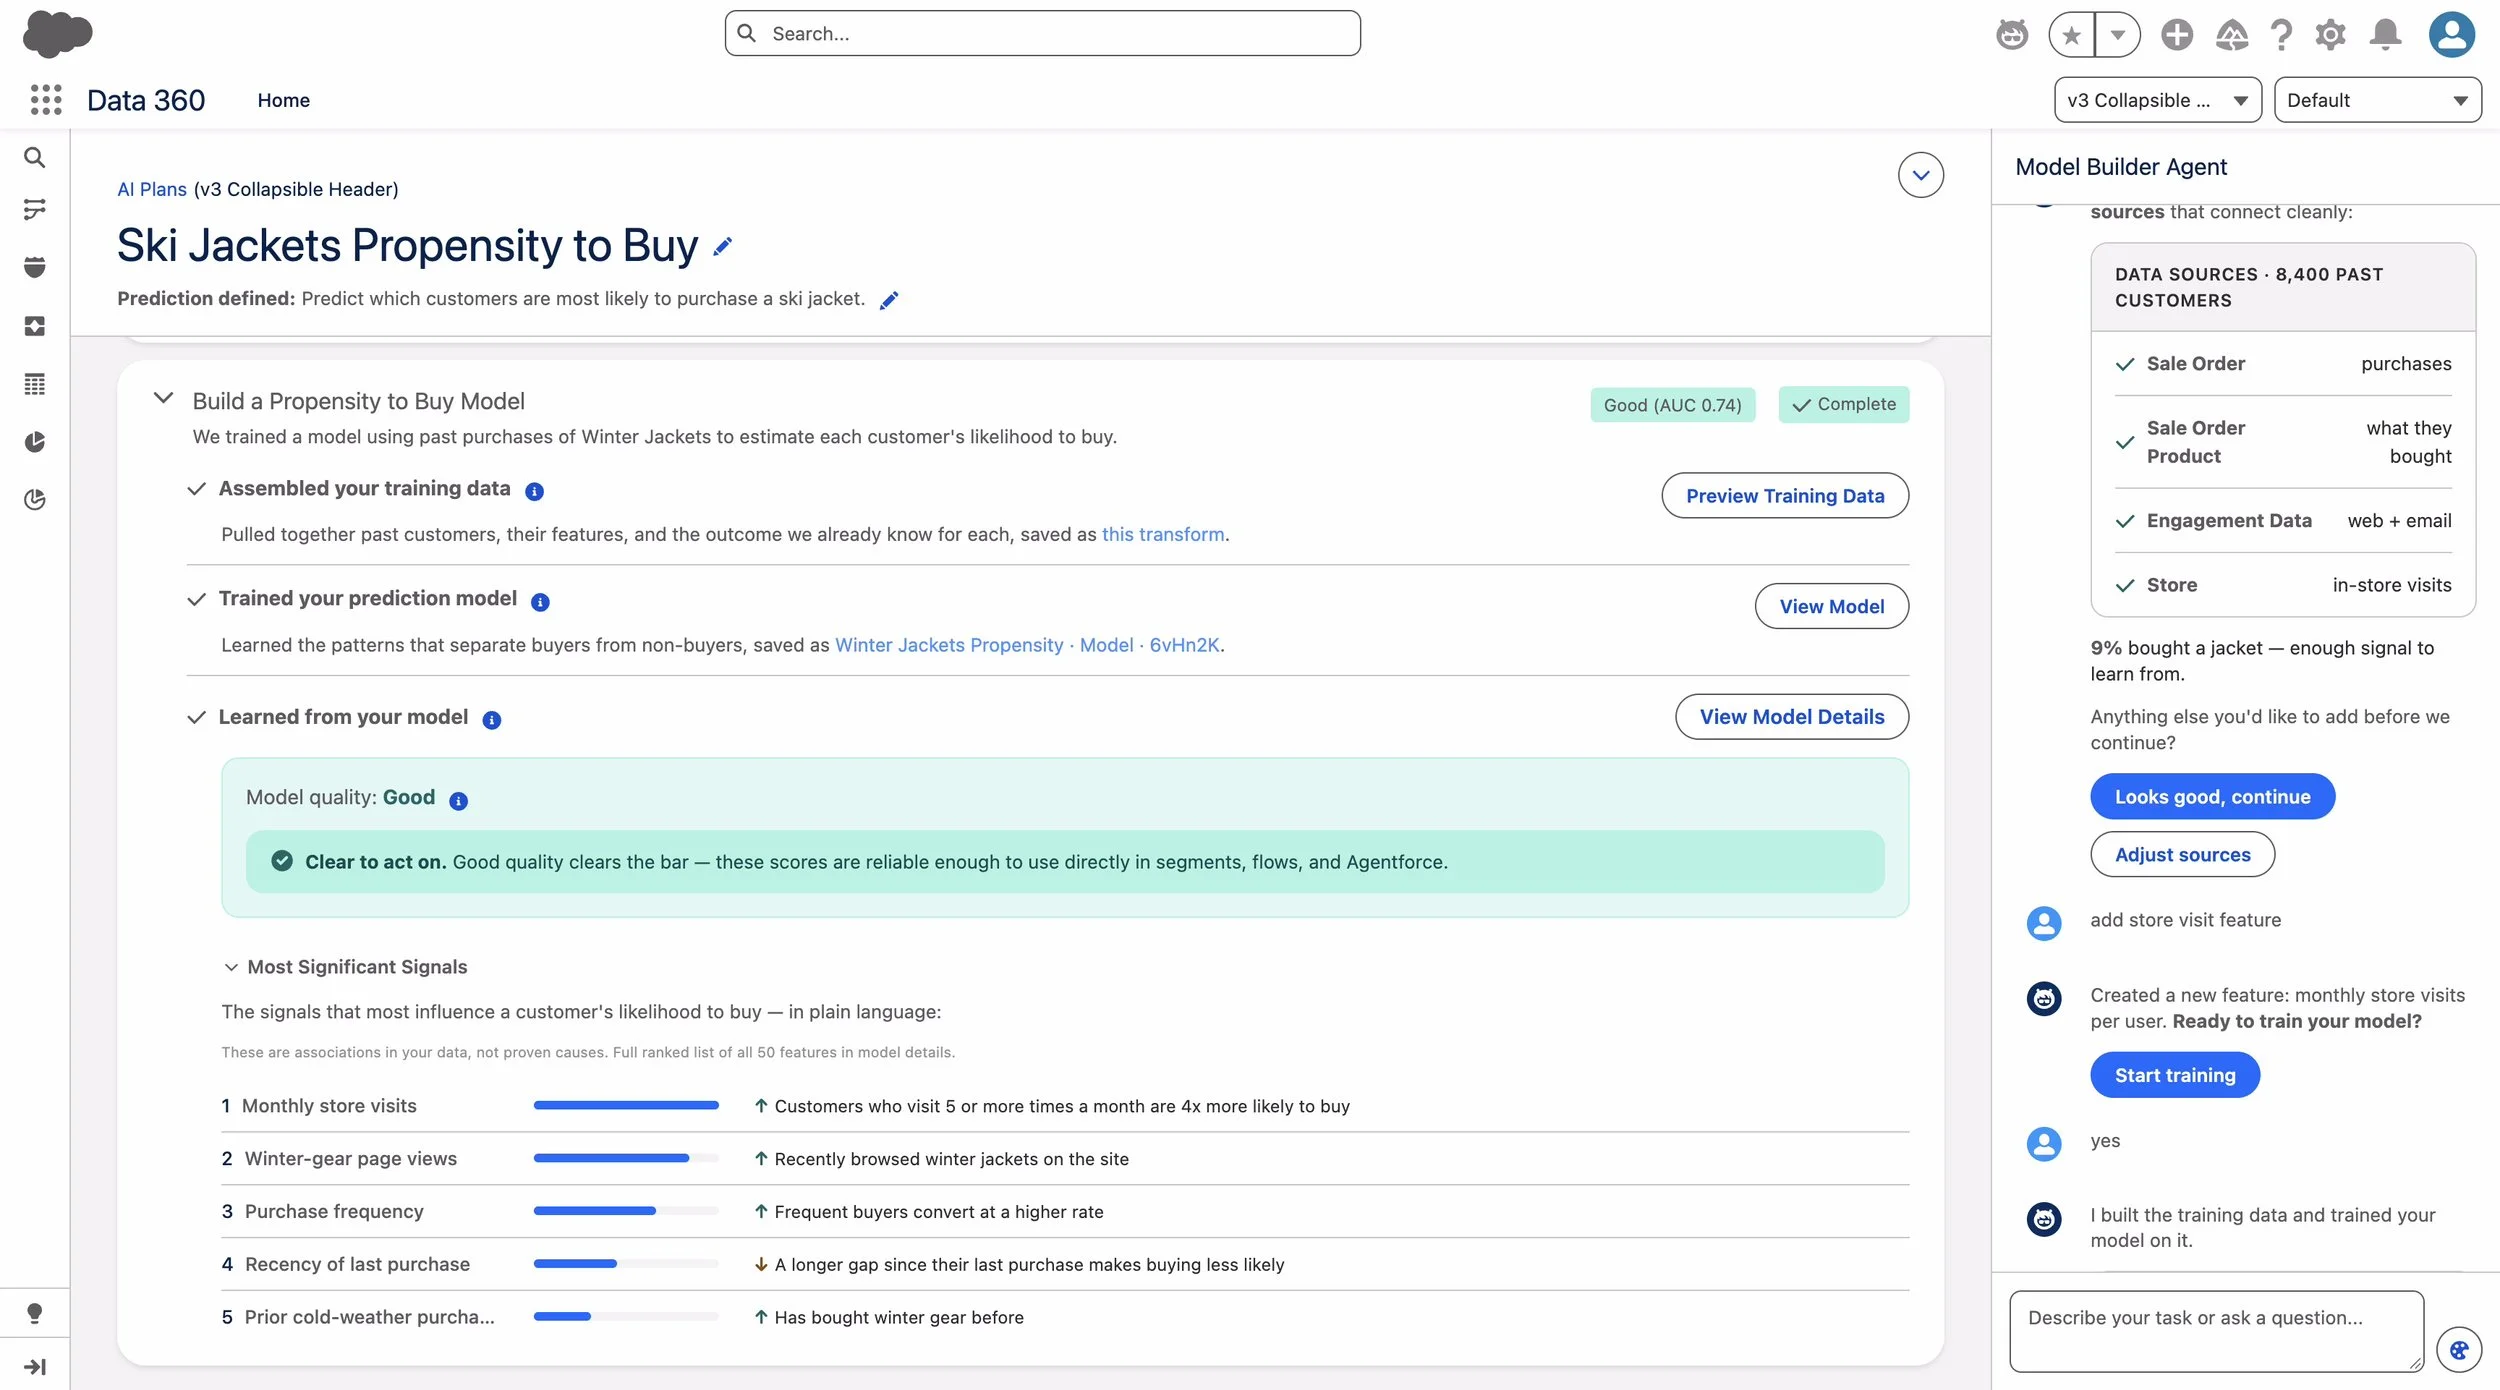
Task: Click the Preview Training Data button
Action: (1785, 496)
